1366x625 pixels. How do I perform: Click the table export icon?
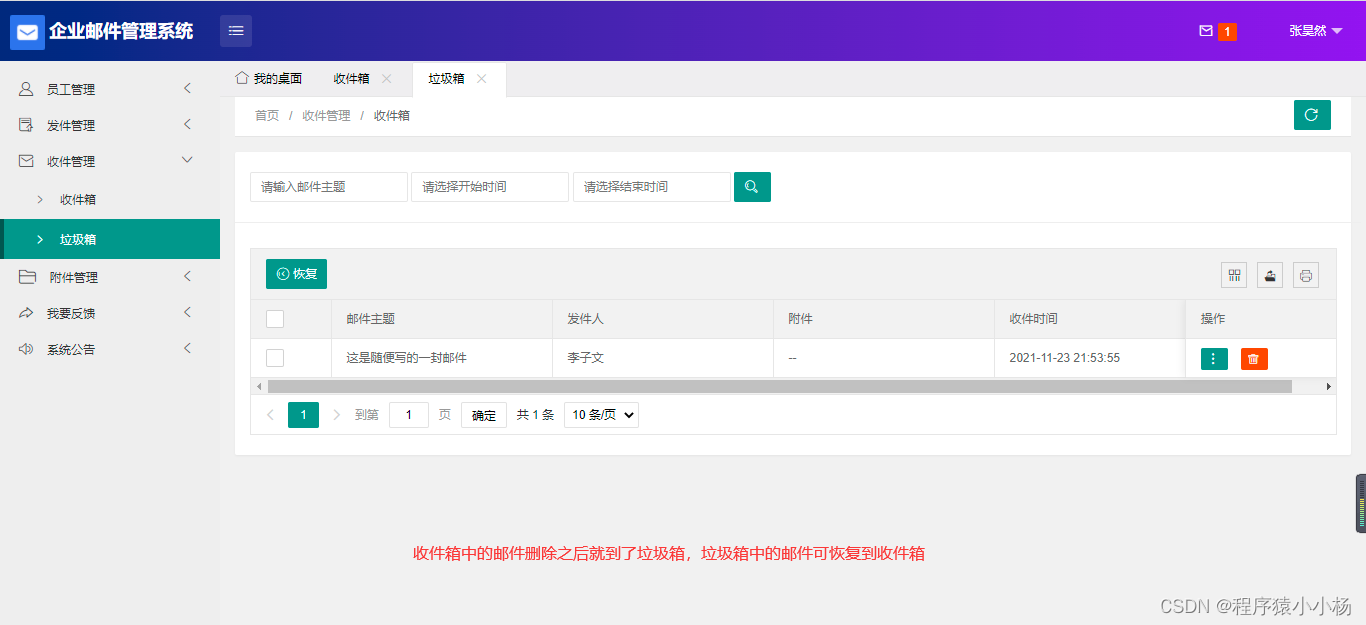pos(1270,275)
